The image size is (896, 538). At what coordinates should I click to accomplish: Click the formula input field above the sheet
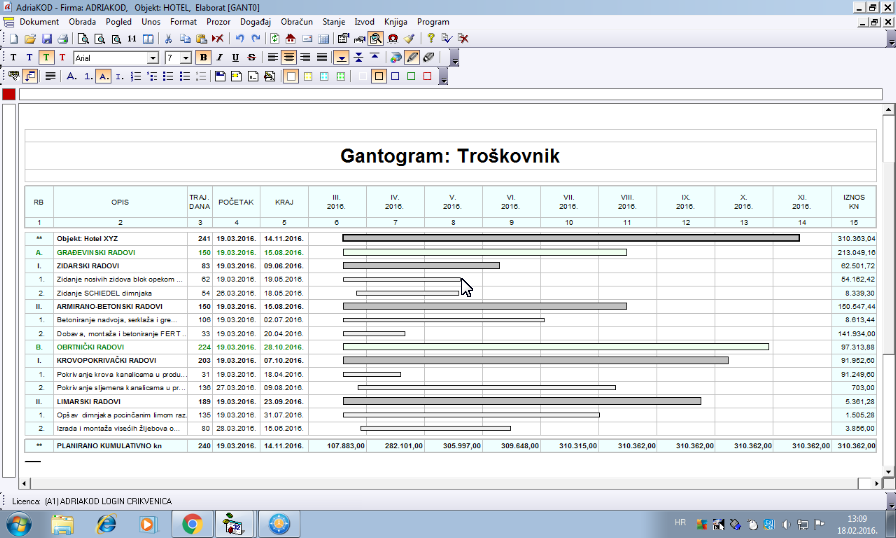[451, 94]
